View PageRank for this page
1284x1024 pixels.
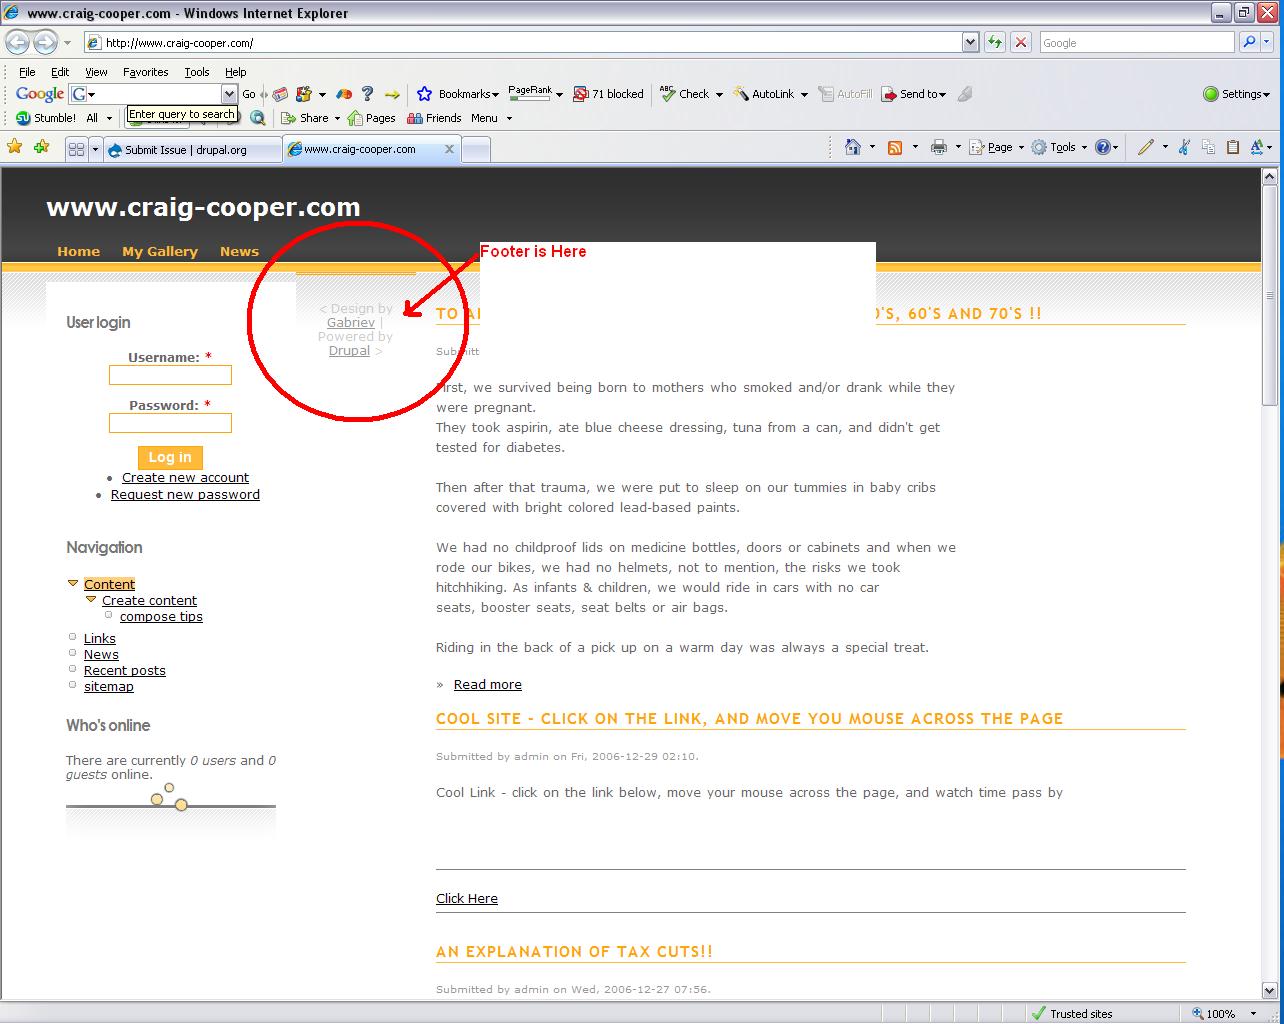531,92
